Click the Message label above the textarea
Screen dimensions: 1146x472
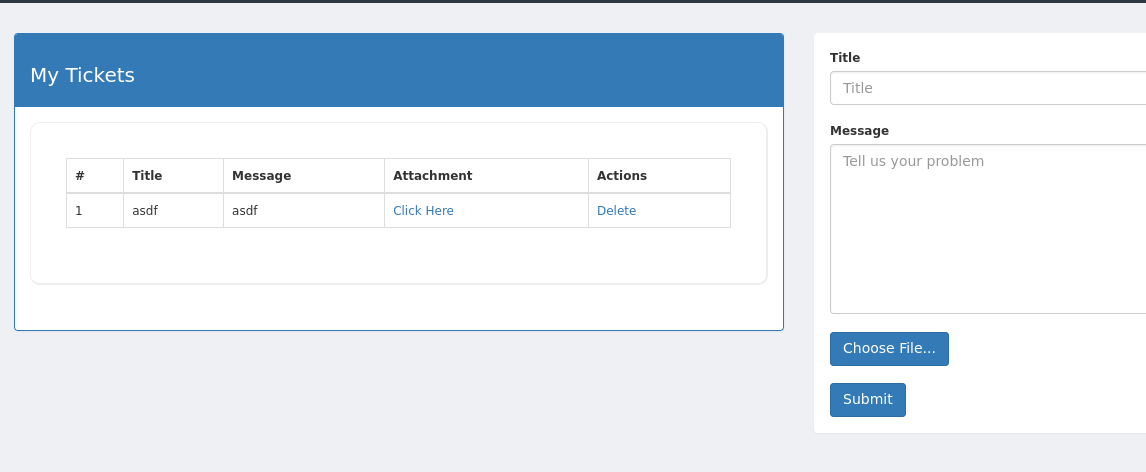[859, 131]
